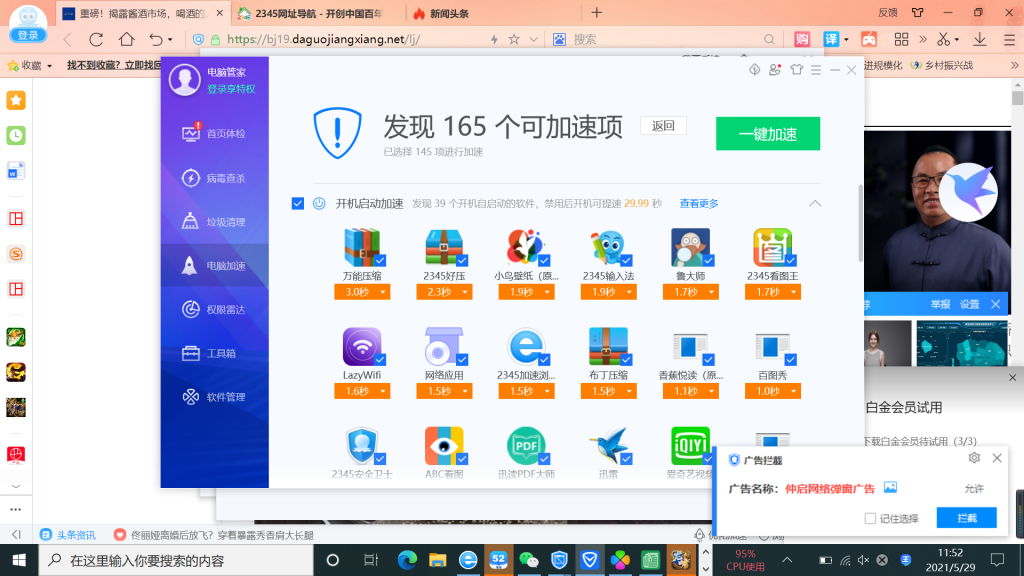
Task: Click 允许 in the ad blocker popup
Action: point(974,488)
